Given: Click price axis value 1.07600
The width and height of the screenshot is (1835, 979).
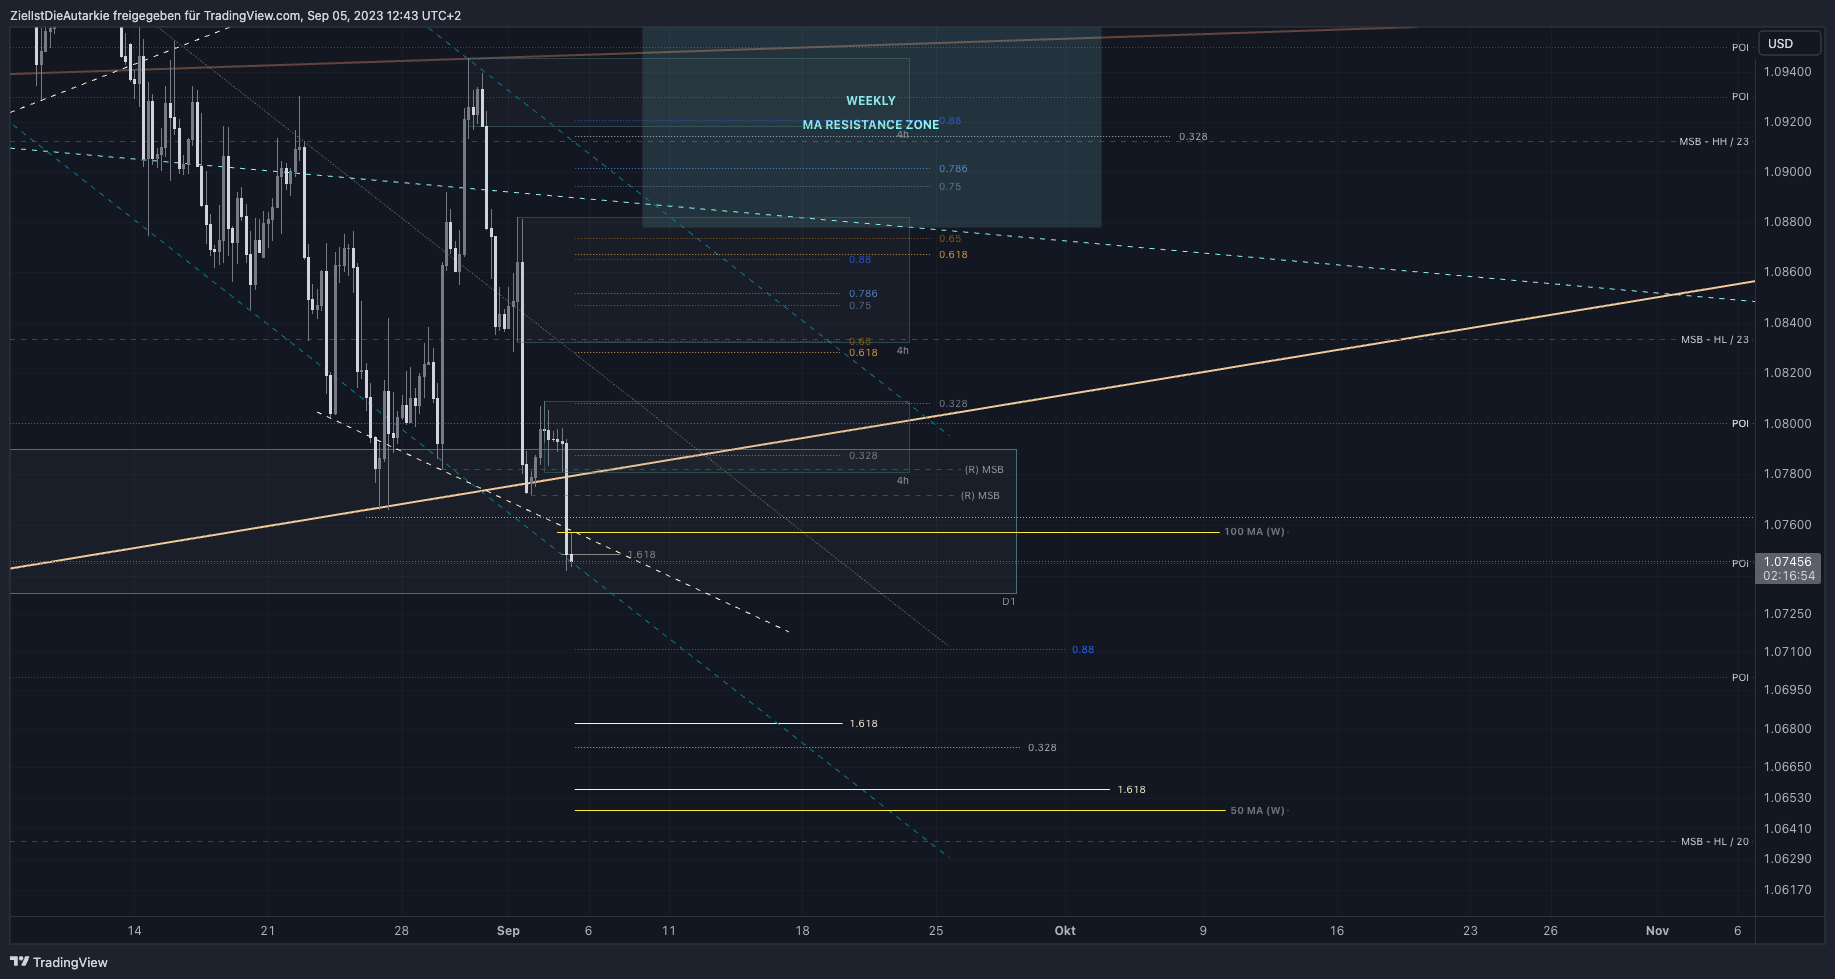Looking at the screenshot, I should [x=1788, y=525].
